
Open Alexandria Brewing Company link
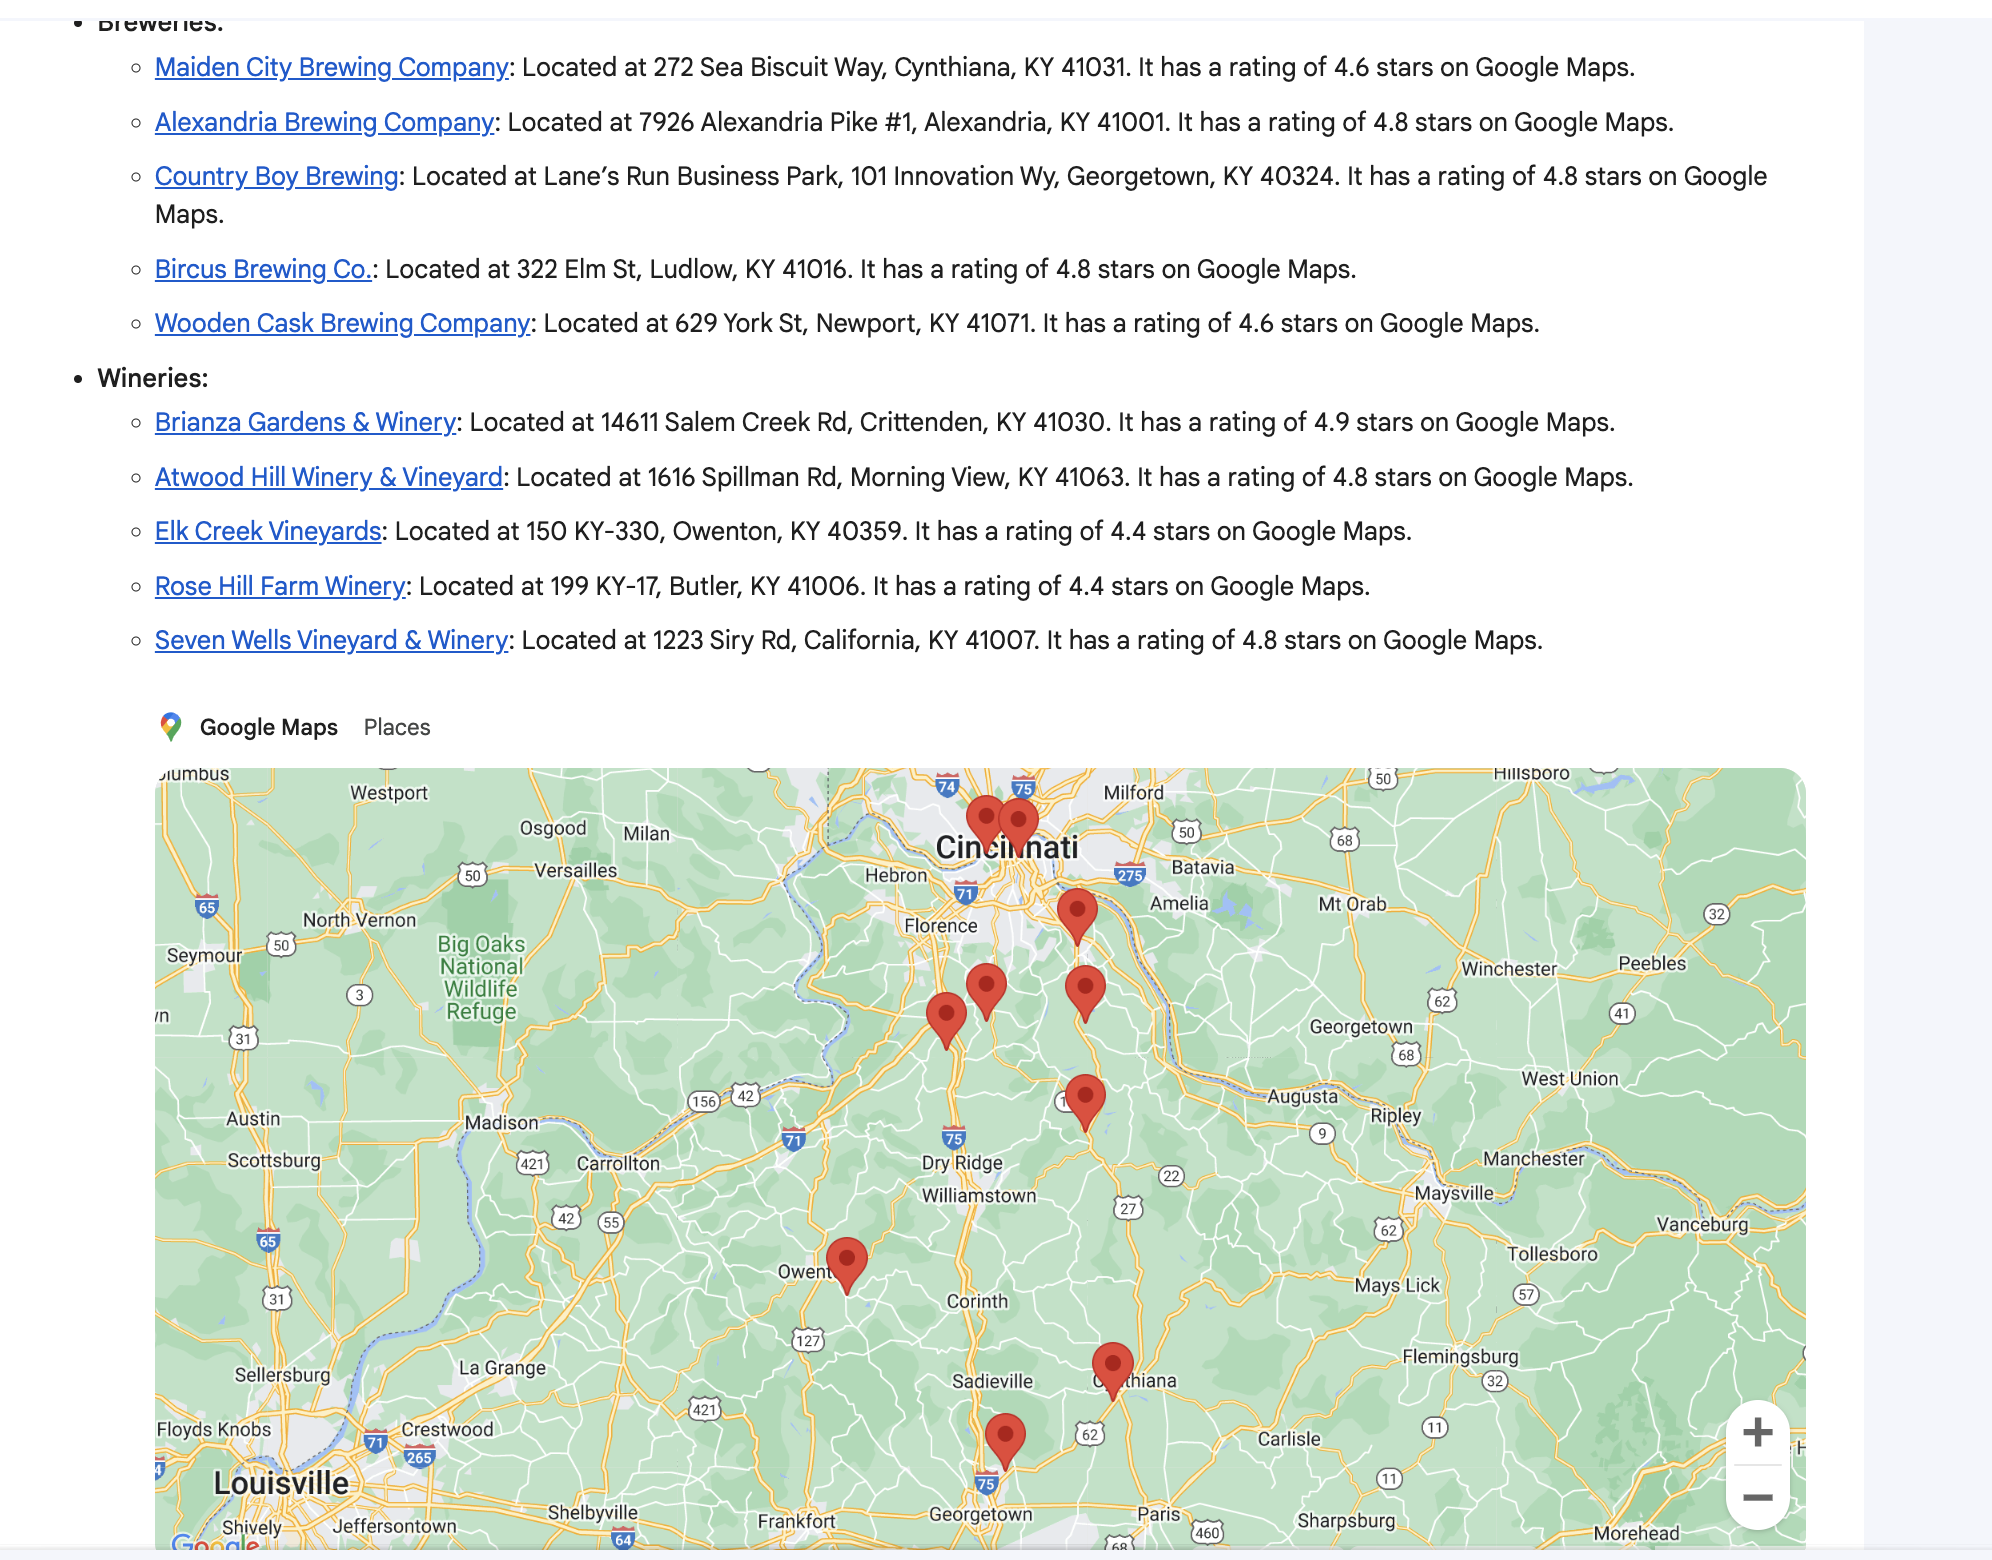[x=324, y=122]
